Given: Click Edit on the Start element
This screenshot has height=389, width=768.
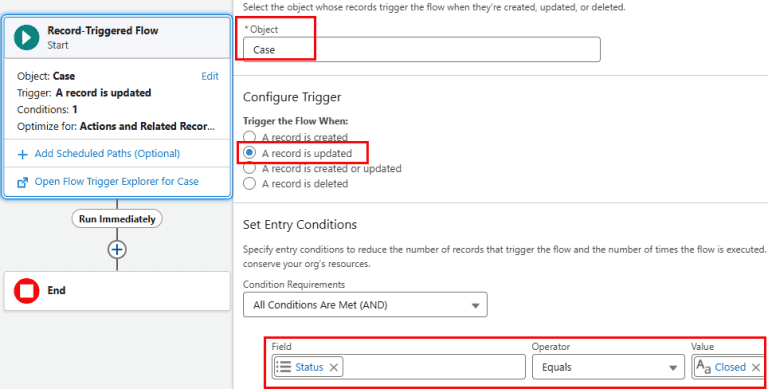Looking at the screenshot, I should pos(210,76).
